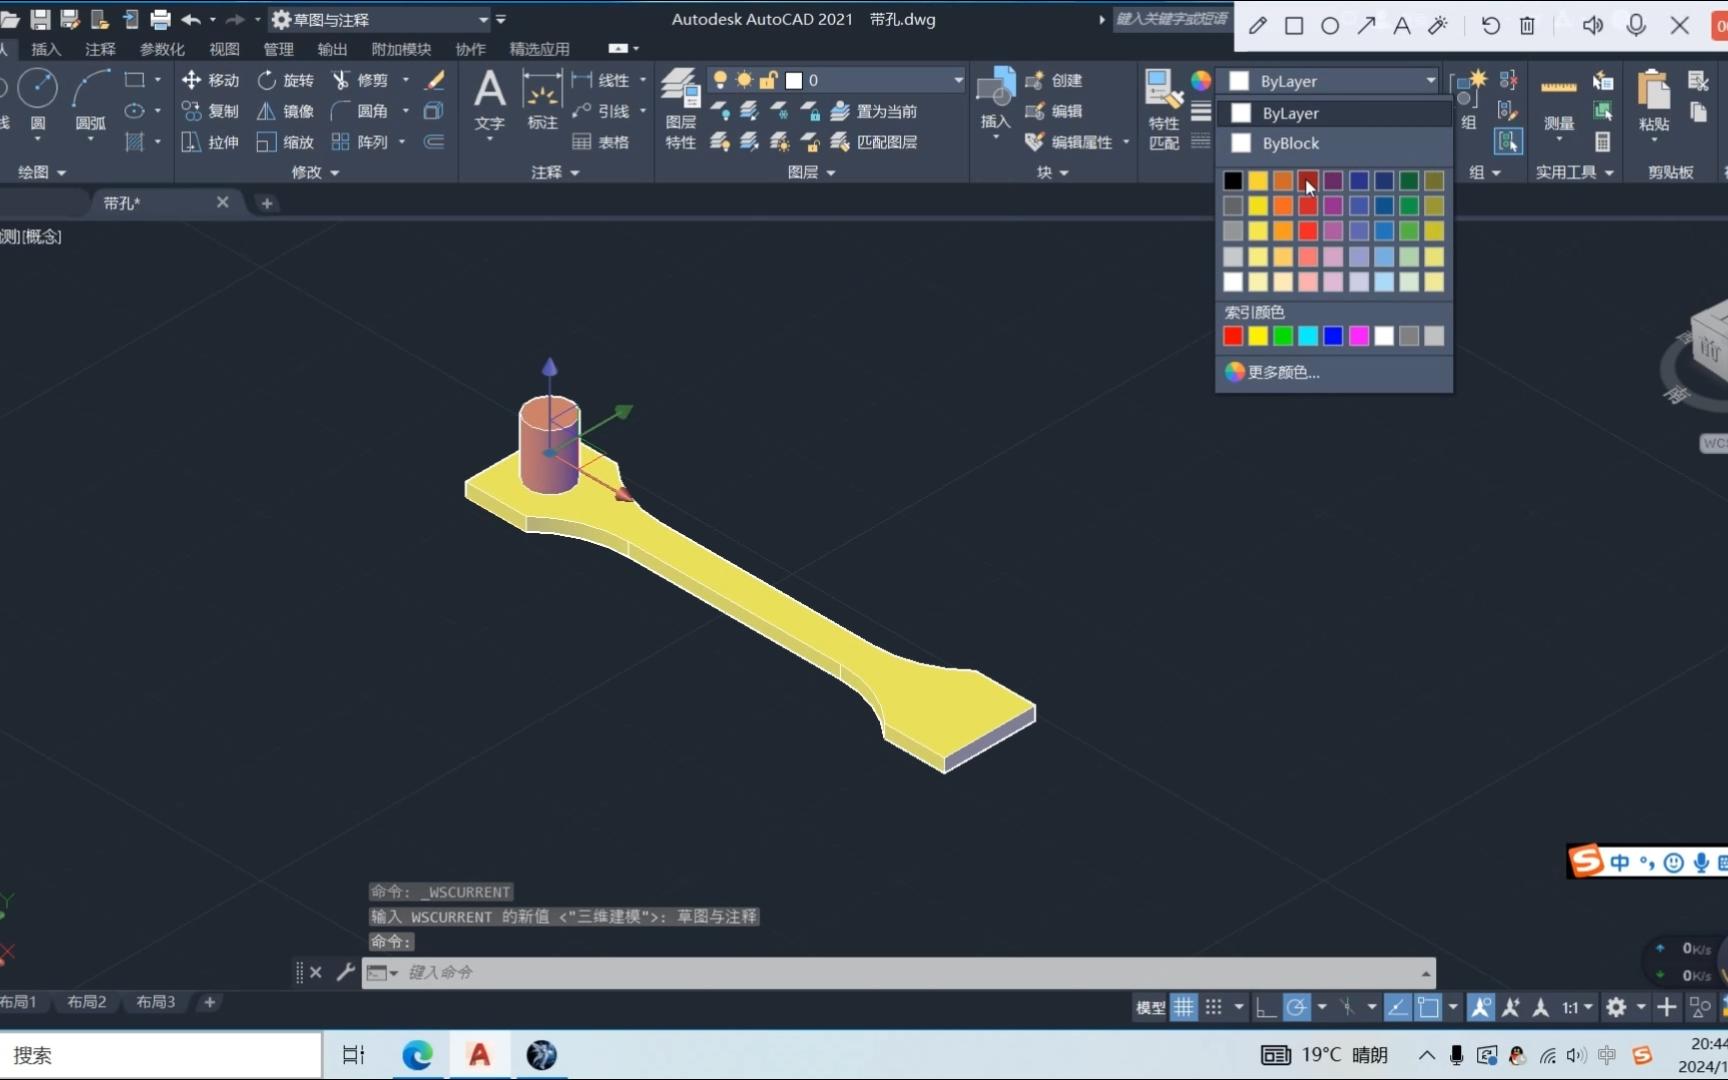Screen dimensions: 1728x1080
Task: Toggle polar tracking in status bar
Action: pos(1296,1007)
